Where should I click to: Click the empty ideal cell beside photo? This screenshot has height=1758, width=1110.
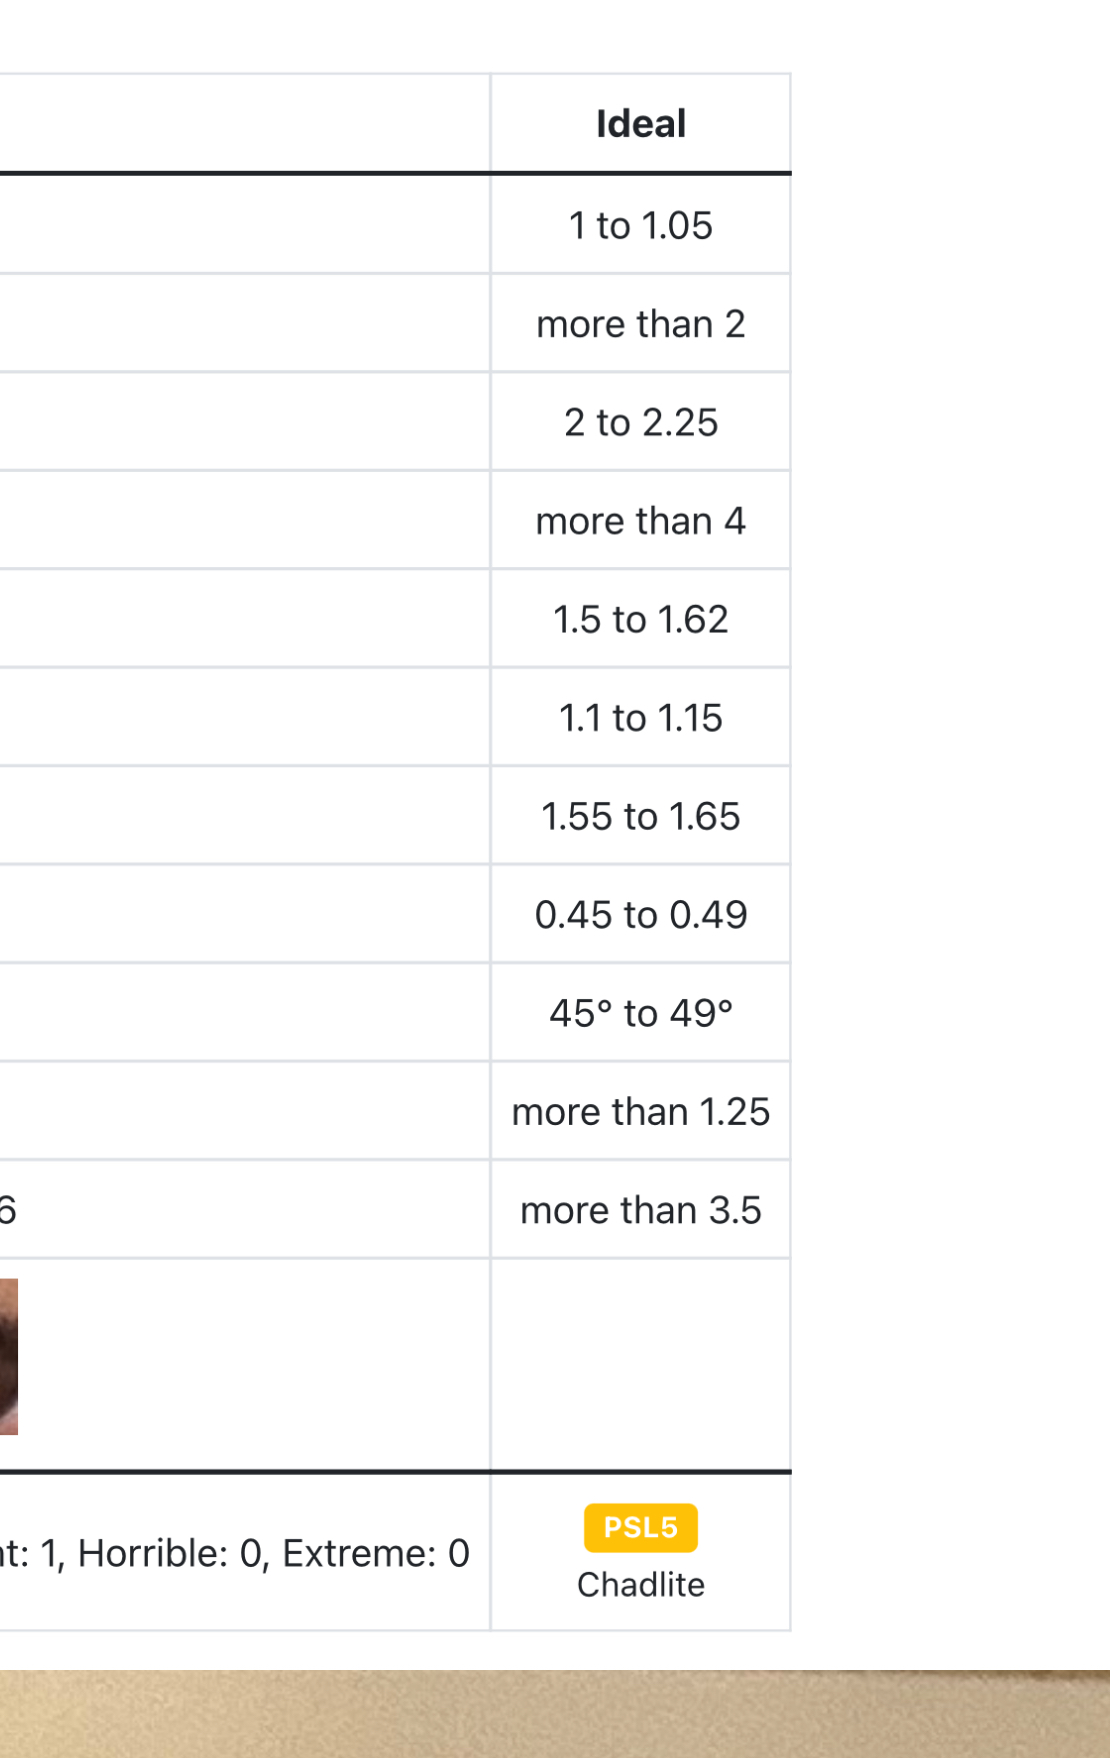640,1365
